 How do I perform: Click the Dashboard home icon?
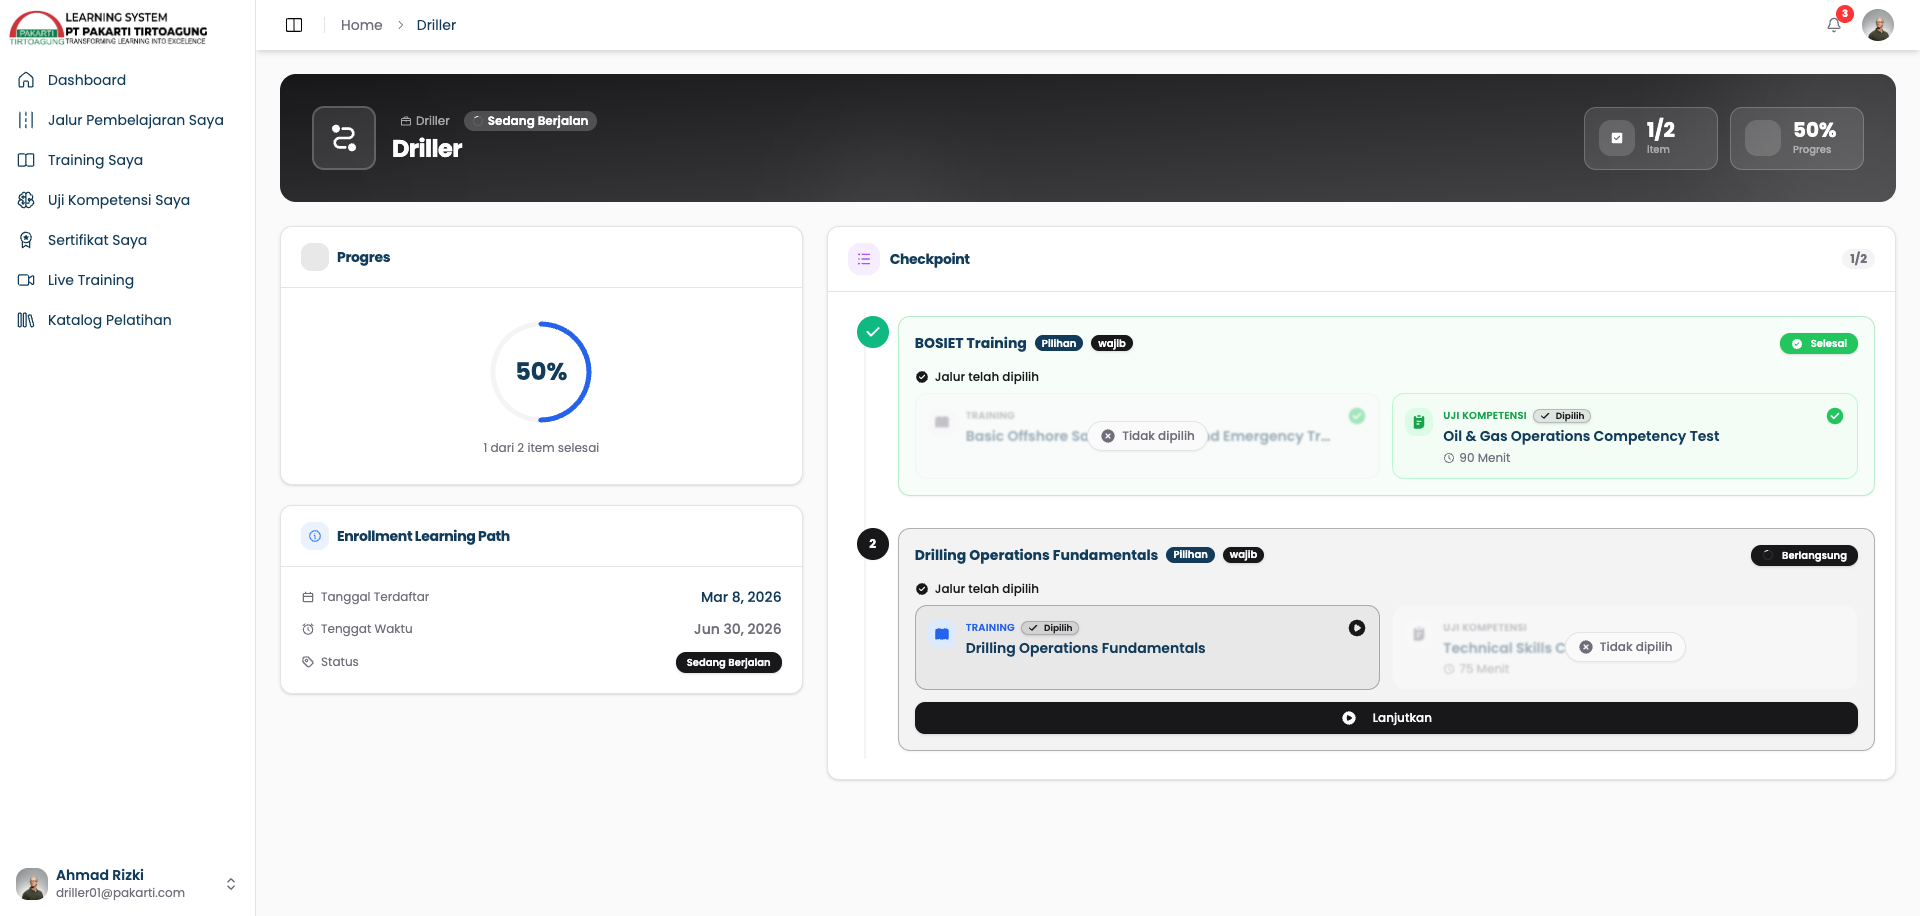point(26,80)
